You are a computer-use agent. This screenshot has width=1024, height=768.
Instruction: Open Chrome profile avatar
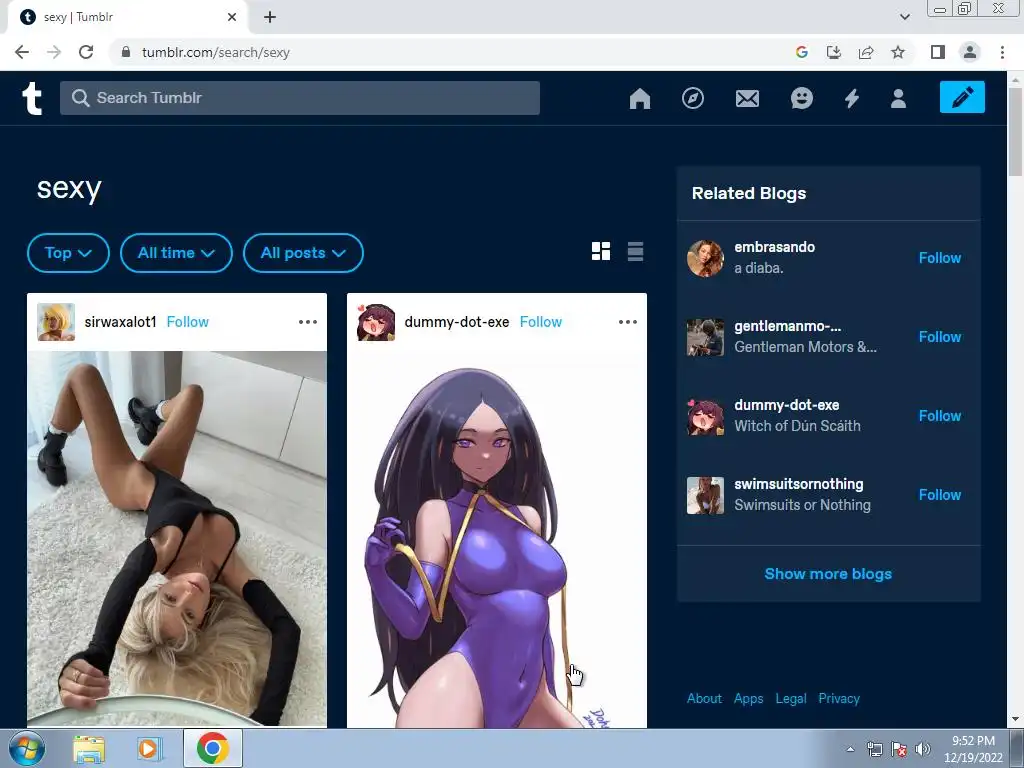[970, 52]
